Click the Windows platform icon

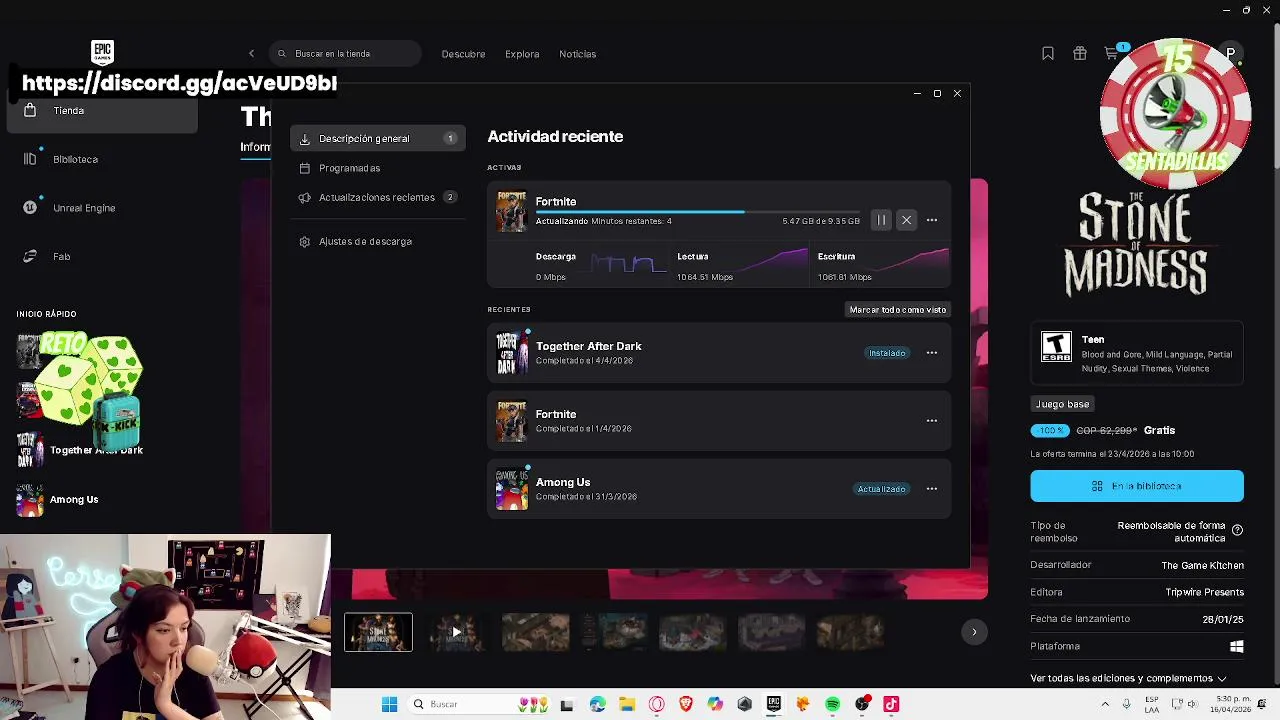[x=1237, y=647]
